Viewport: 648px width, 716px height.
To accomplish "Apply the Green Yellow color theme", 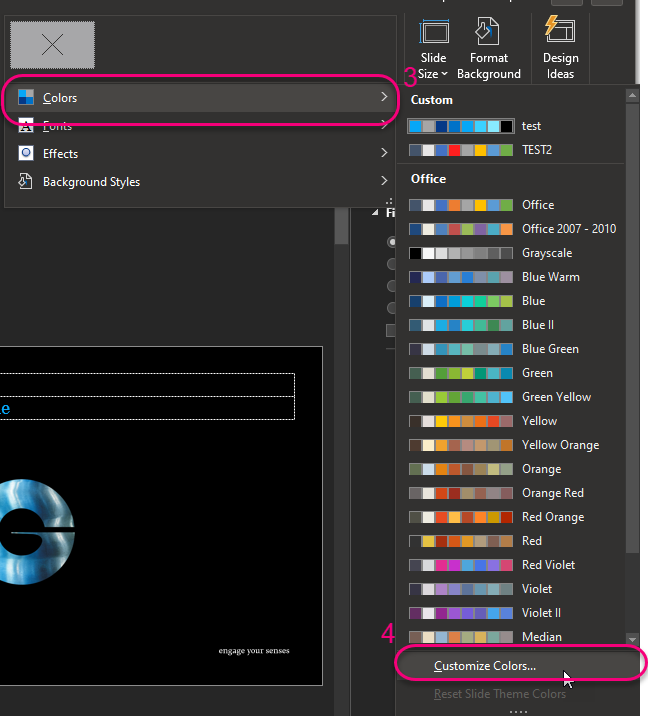I will click(x=511, y=397).
